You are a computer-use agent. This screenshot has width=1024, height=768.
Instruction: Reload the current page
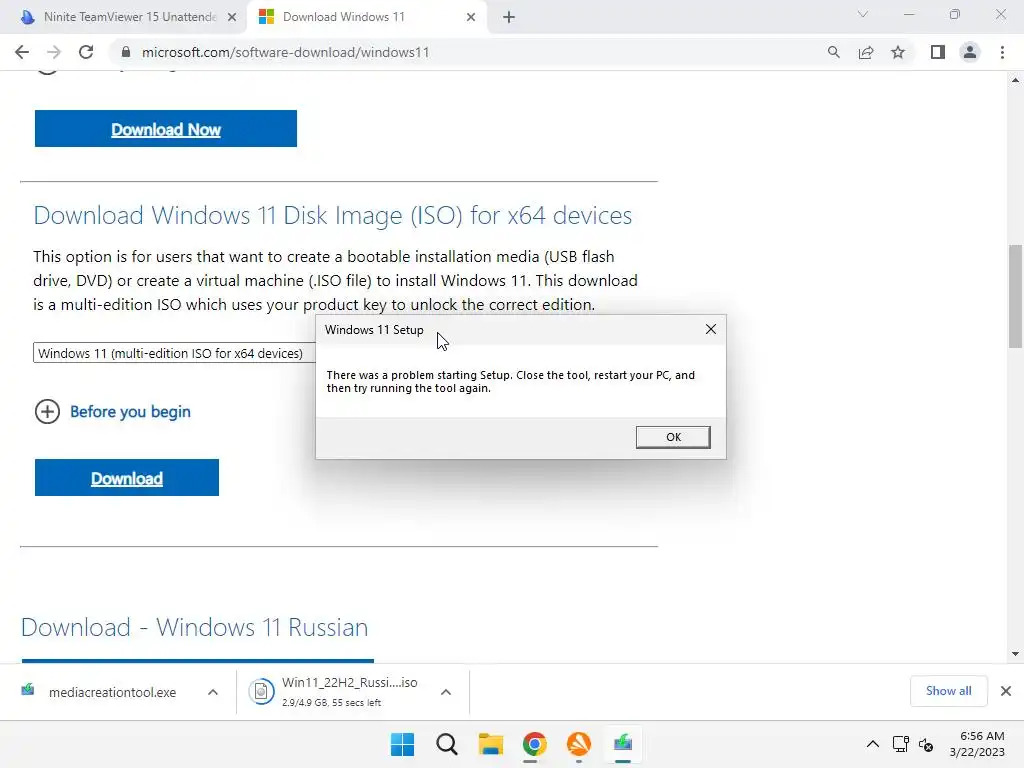pos(86,52)
